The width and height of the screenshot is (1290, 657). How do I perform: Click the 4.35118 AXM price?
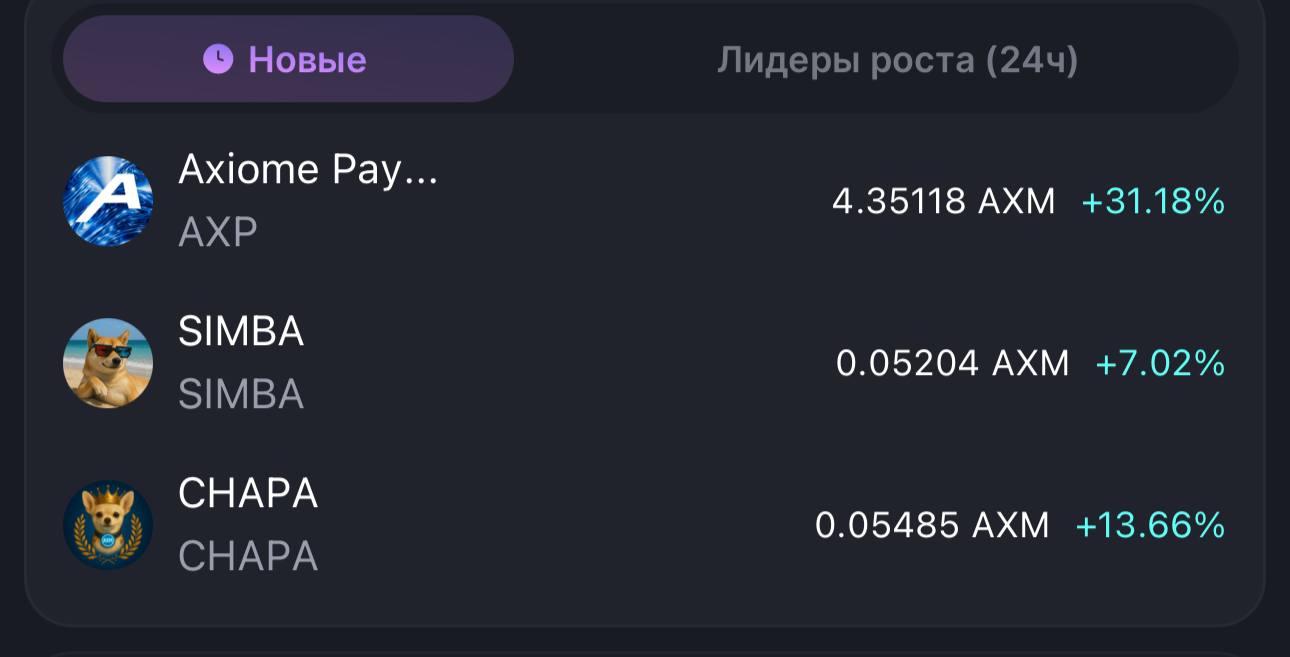pyautogui.click(x=944, y=201)
